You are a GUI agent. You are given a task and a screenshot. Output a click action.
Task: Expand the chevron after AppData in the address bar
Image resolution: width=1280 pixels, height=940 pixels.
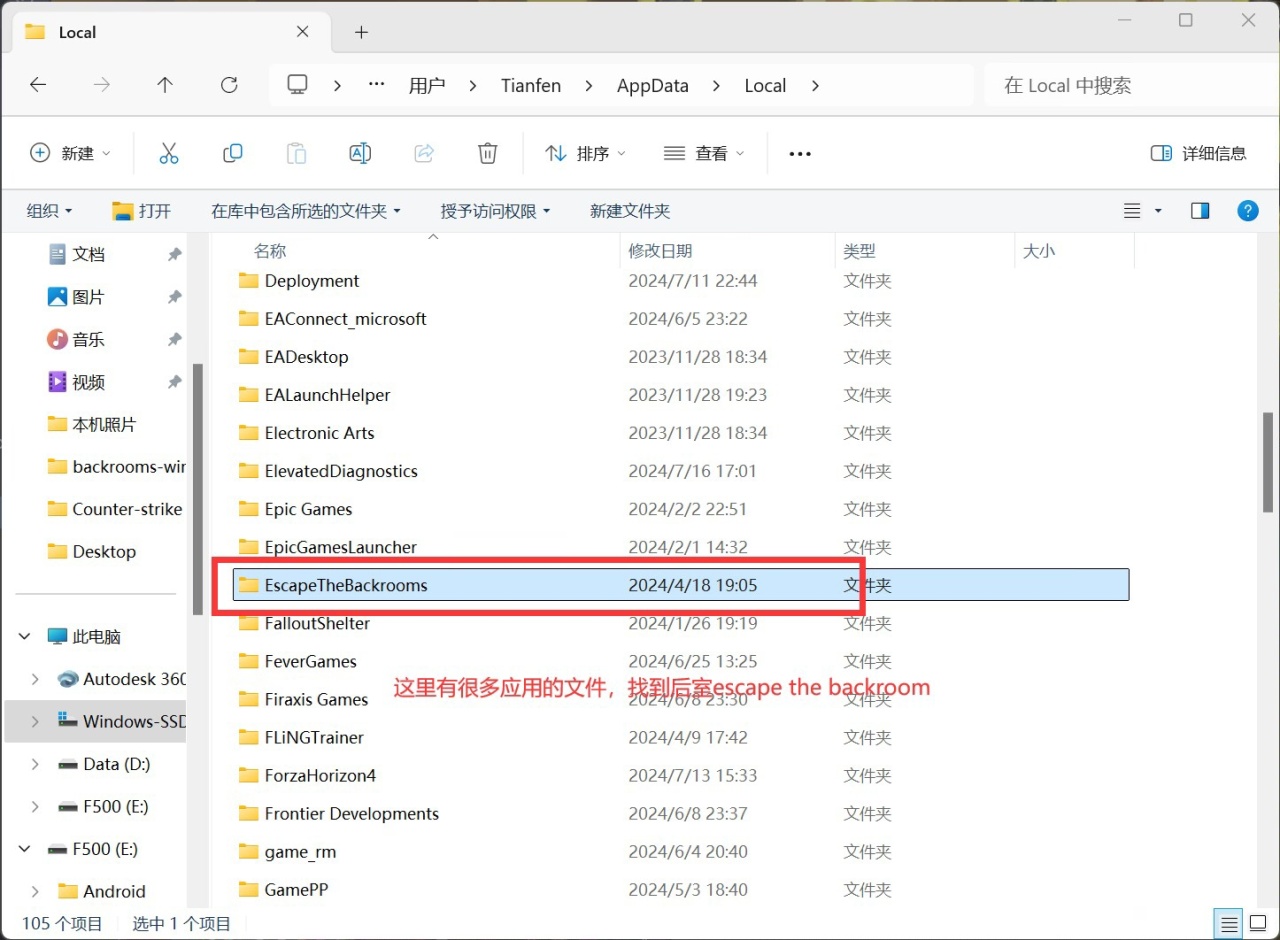[716, 85]
